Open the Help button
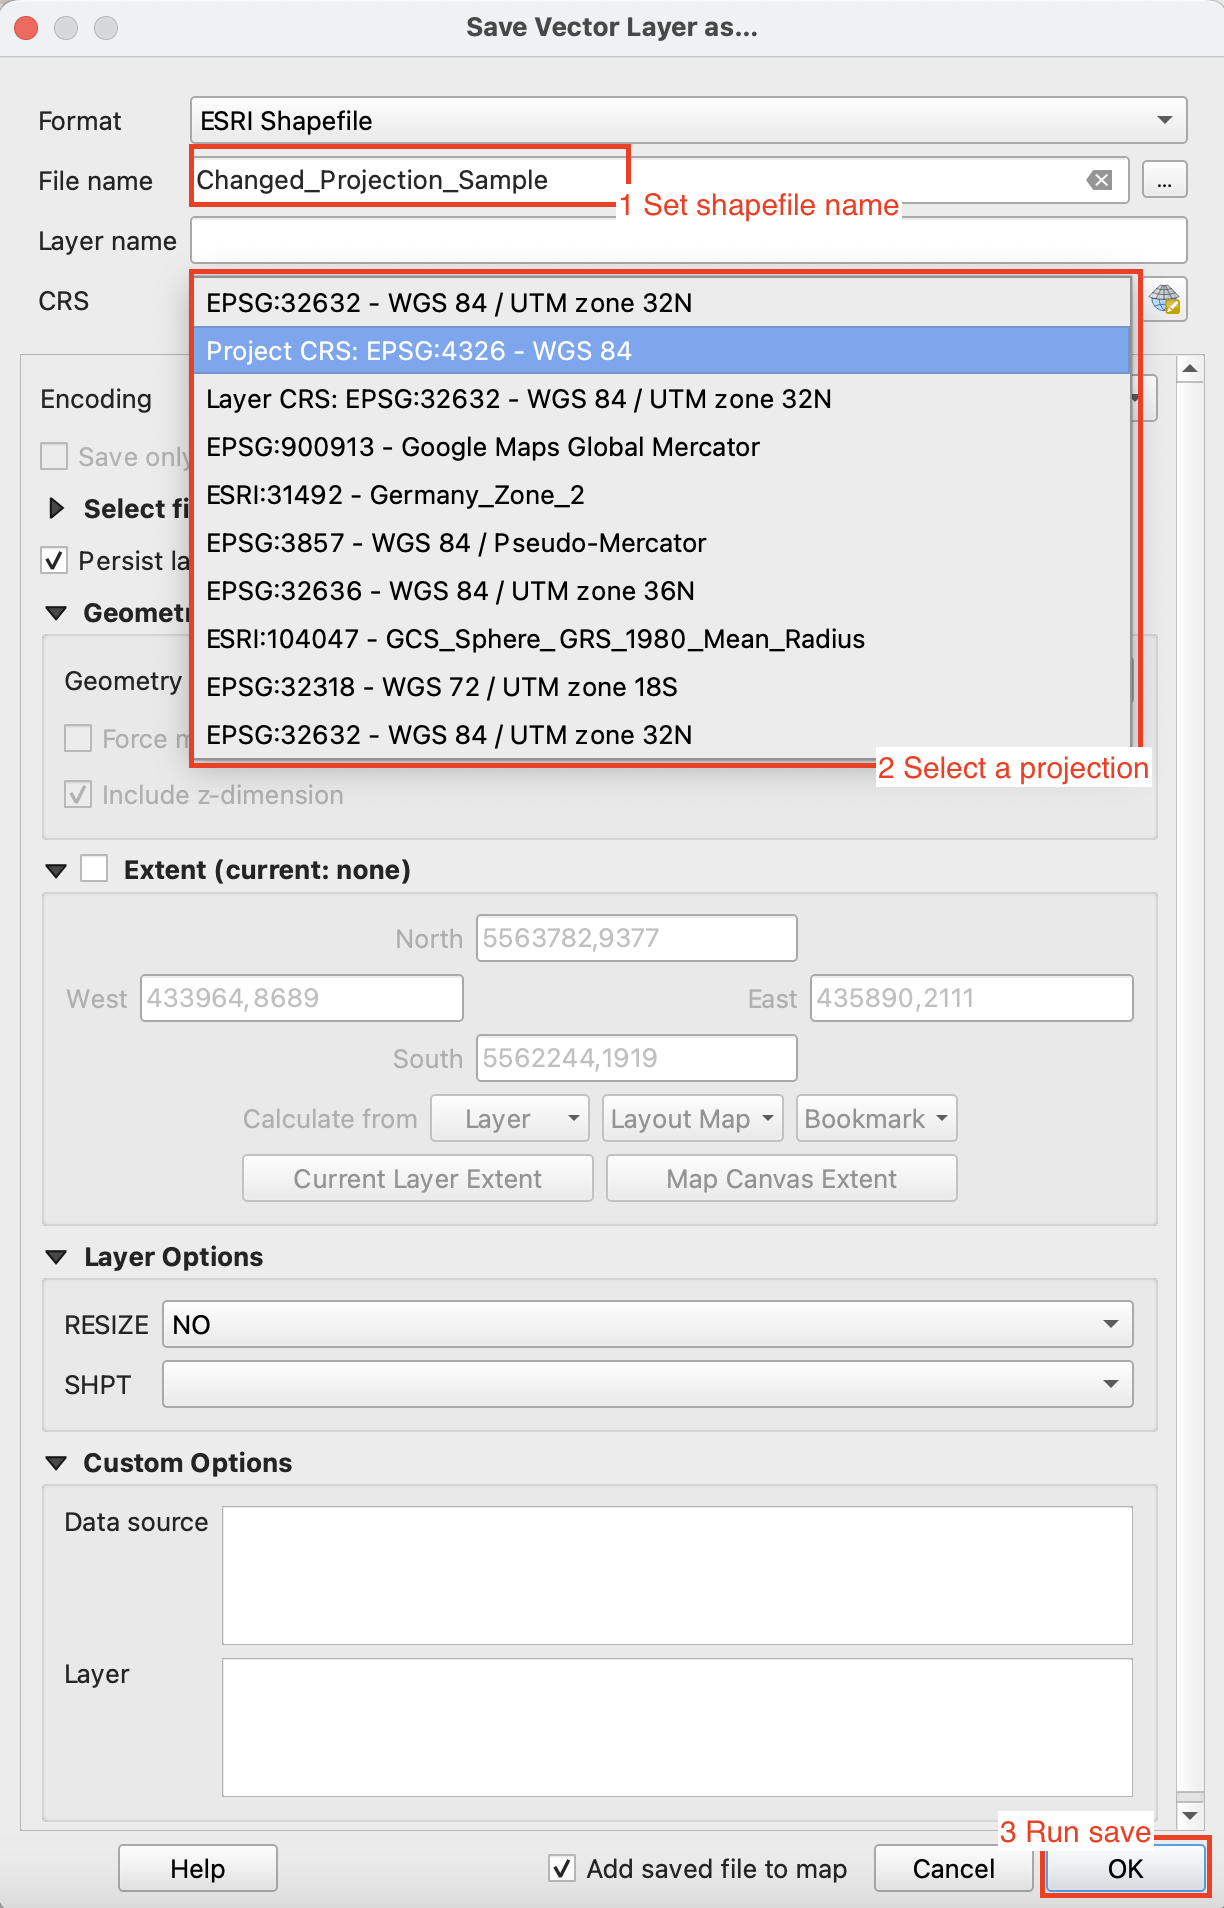Viewport: 1224px width, 1908px height. [x=197, y=1868]
